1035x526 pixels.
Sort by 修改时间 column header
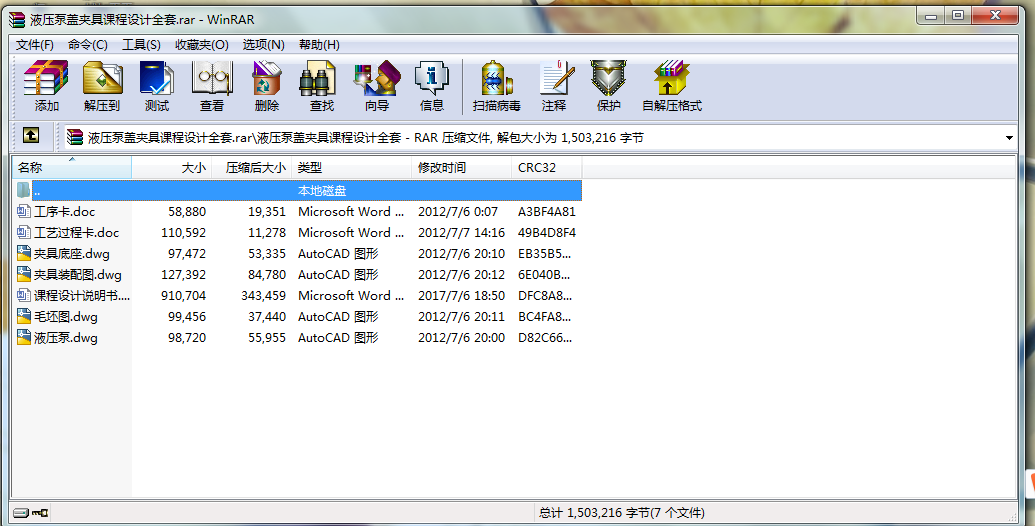(x=461, y=168)
